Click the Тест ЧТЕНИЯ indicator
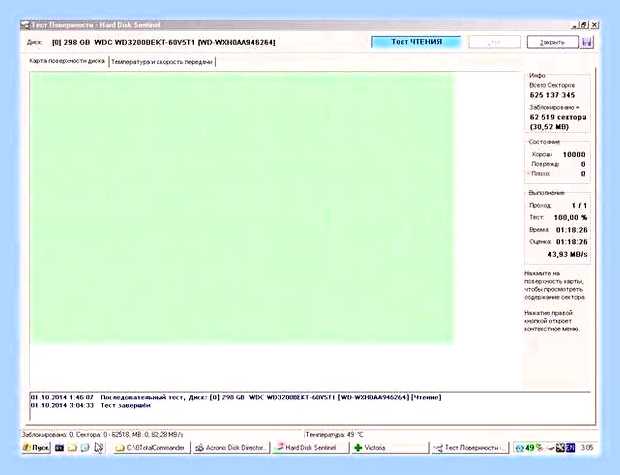The width and height of the screenshot is (620, 475). (416, 42)
